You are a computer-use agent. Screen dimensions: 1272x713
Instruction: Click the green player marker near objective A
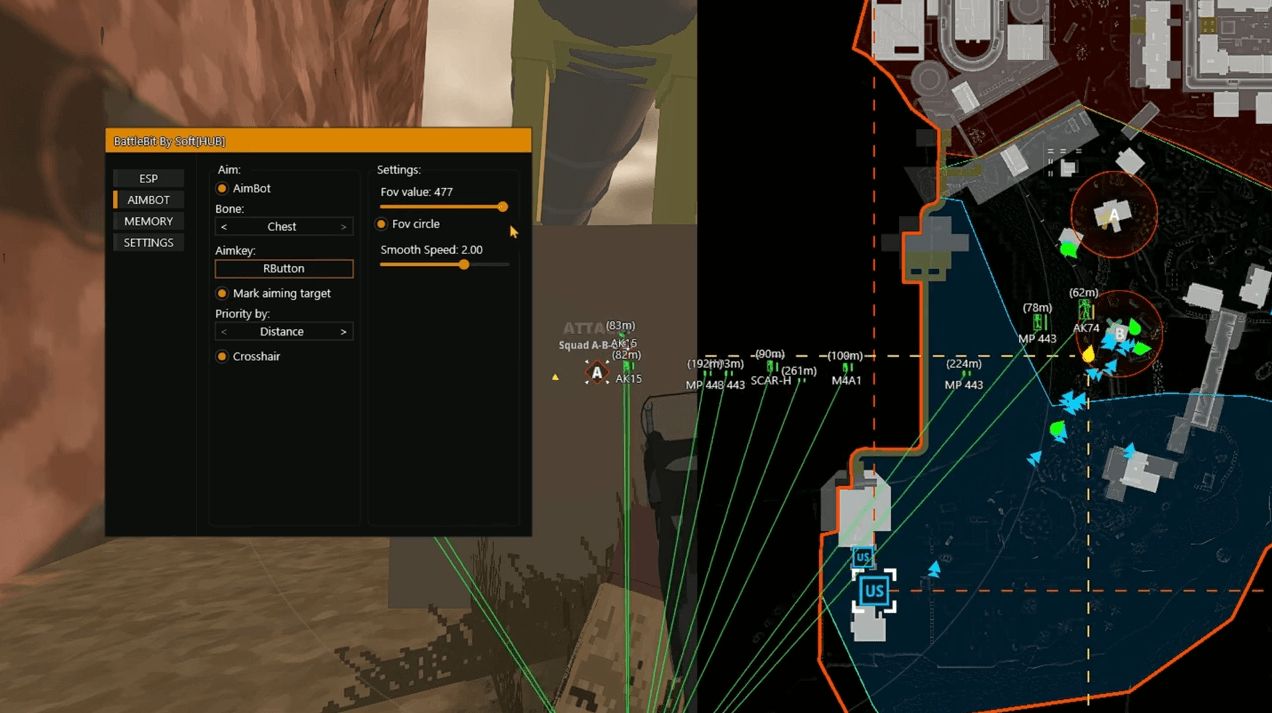[x=1068, y=248]
